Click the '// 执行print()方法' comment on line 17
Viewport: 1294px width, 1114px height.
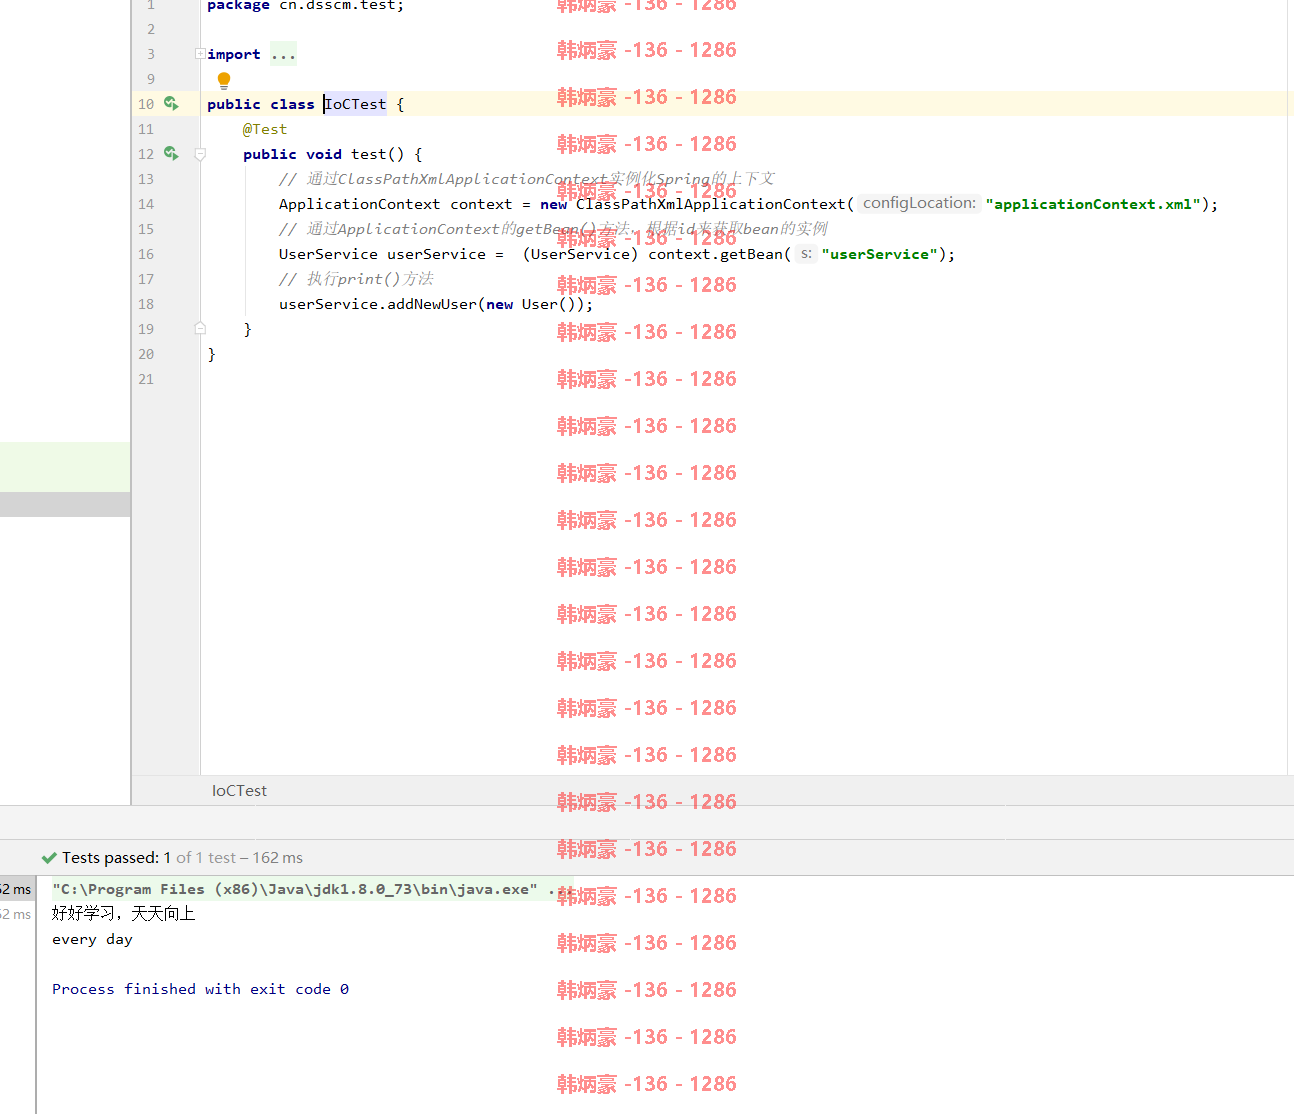point(356,279)
